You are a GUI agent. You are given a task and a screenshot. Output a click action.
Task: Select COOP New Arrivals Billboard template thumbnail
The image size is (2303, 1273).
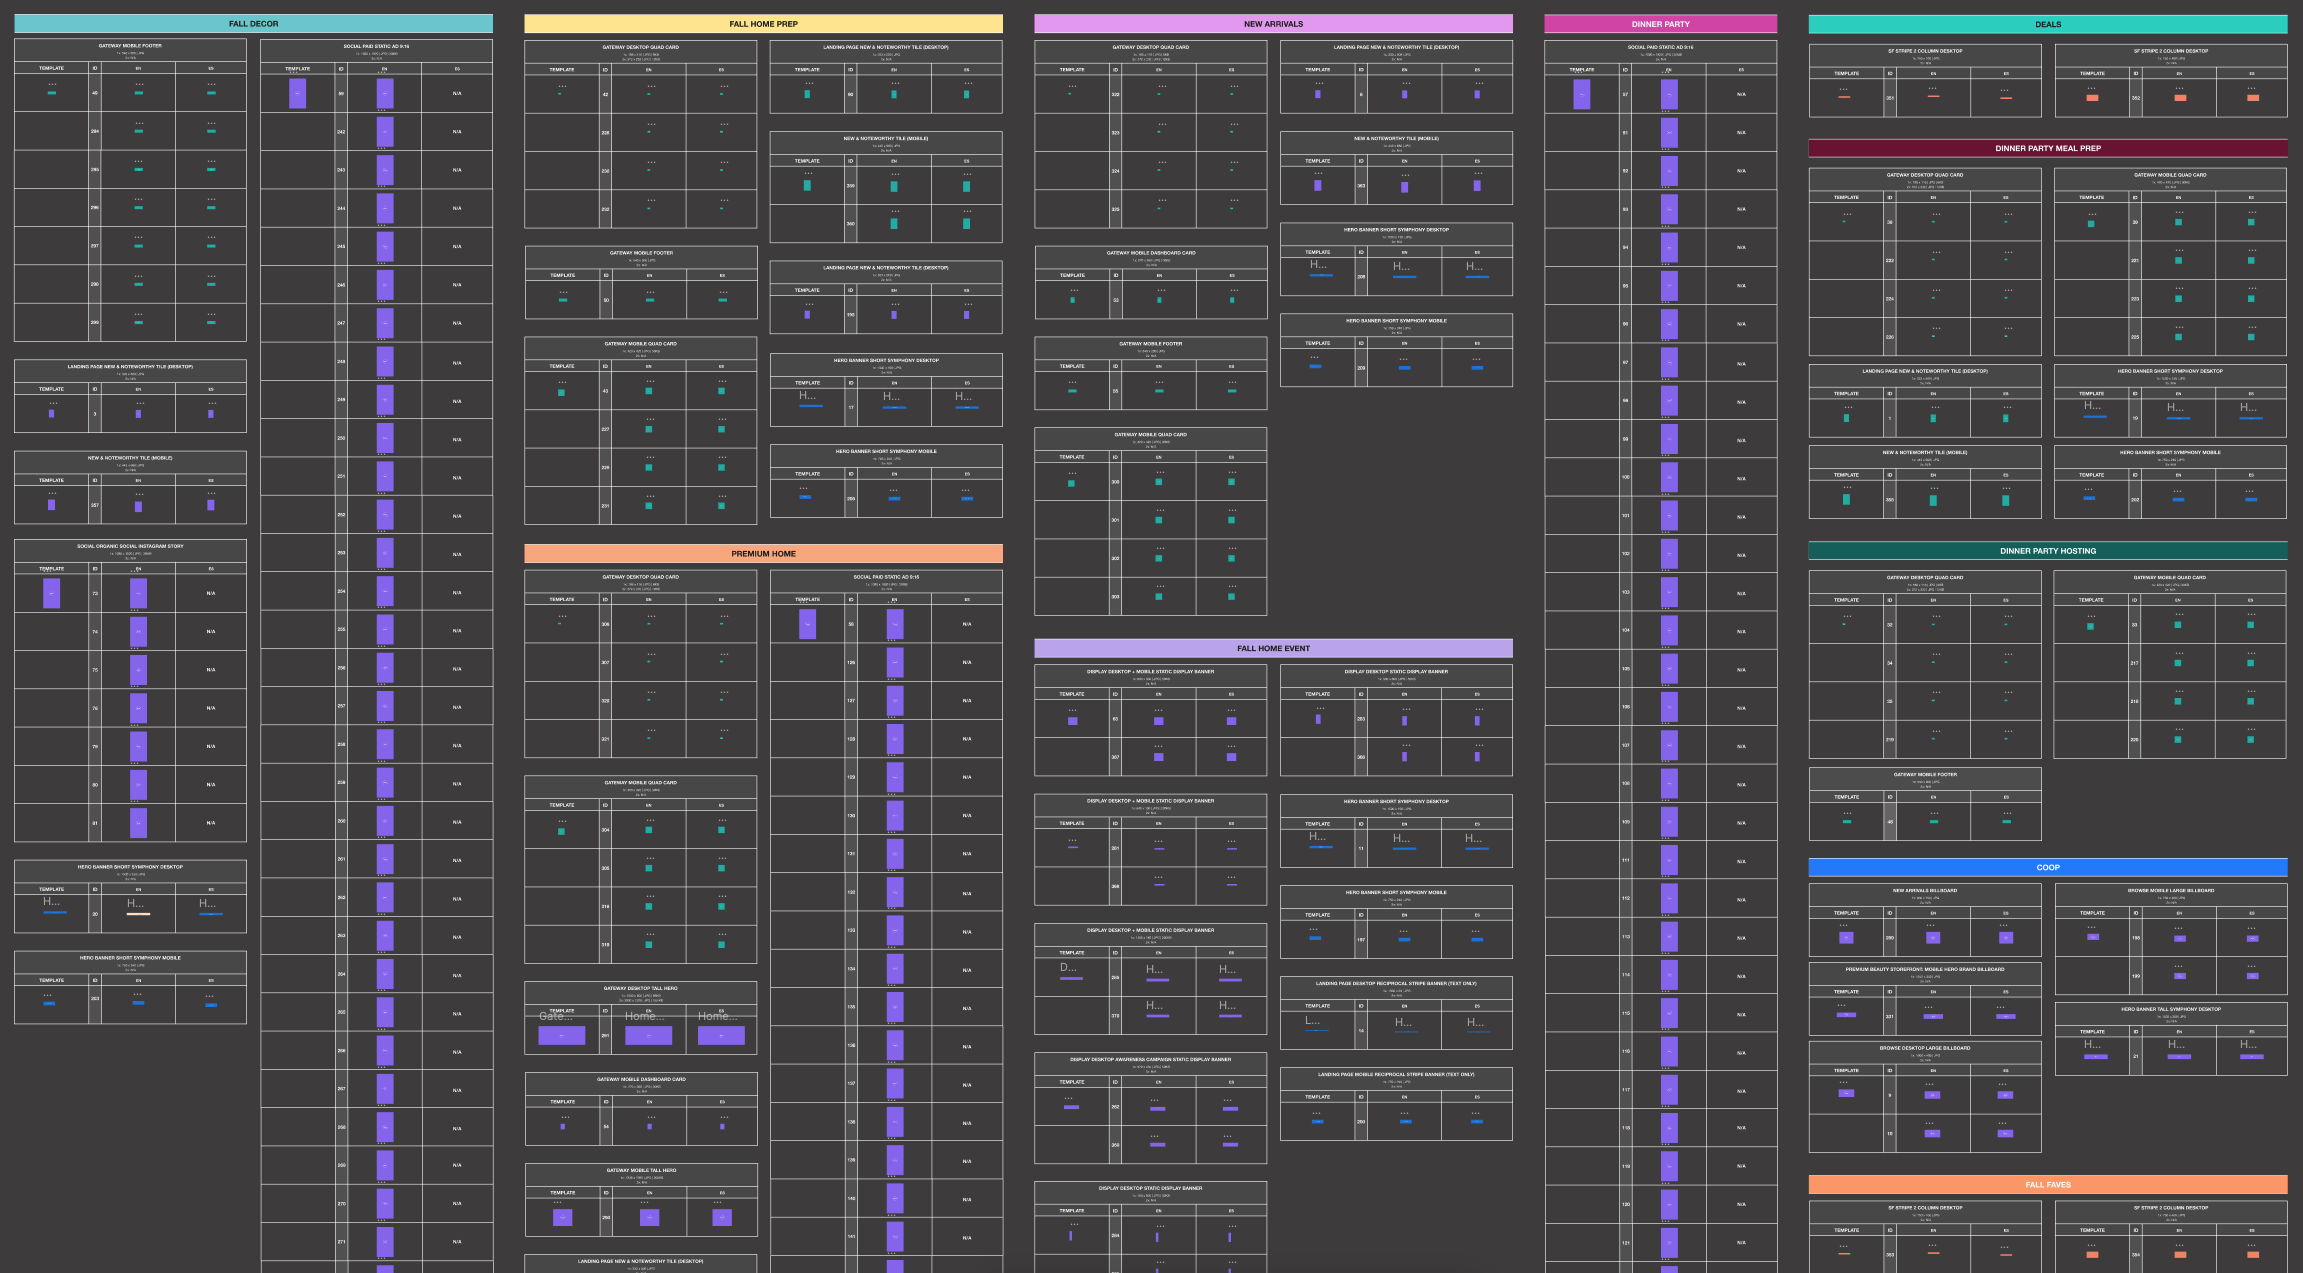(x=1846, y=938)
